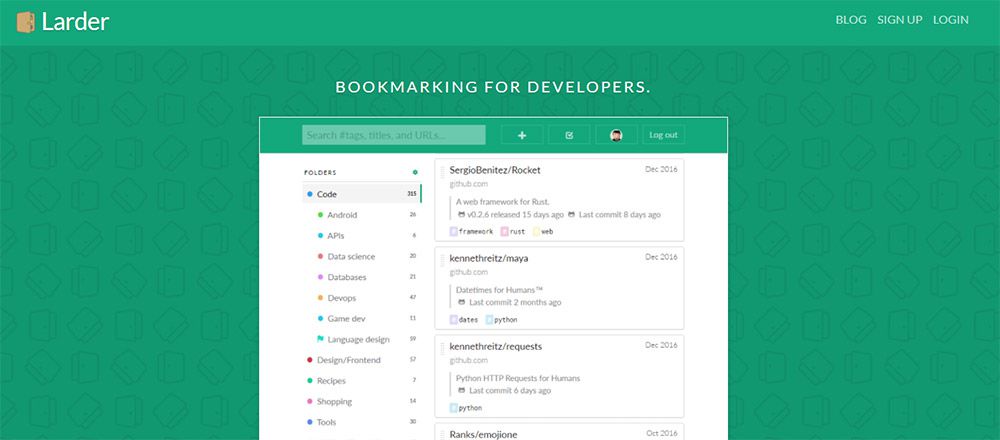Open the APIs subfolder
The height and width of the screenshot is (440, 1000).
(x=335, y=235)
